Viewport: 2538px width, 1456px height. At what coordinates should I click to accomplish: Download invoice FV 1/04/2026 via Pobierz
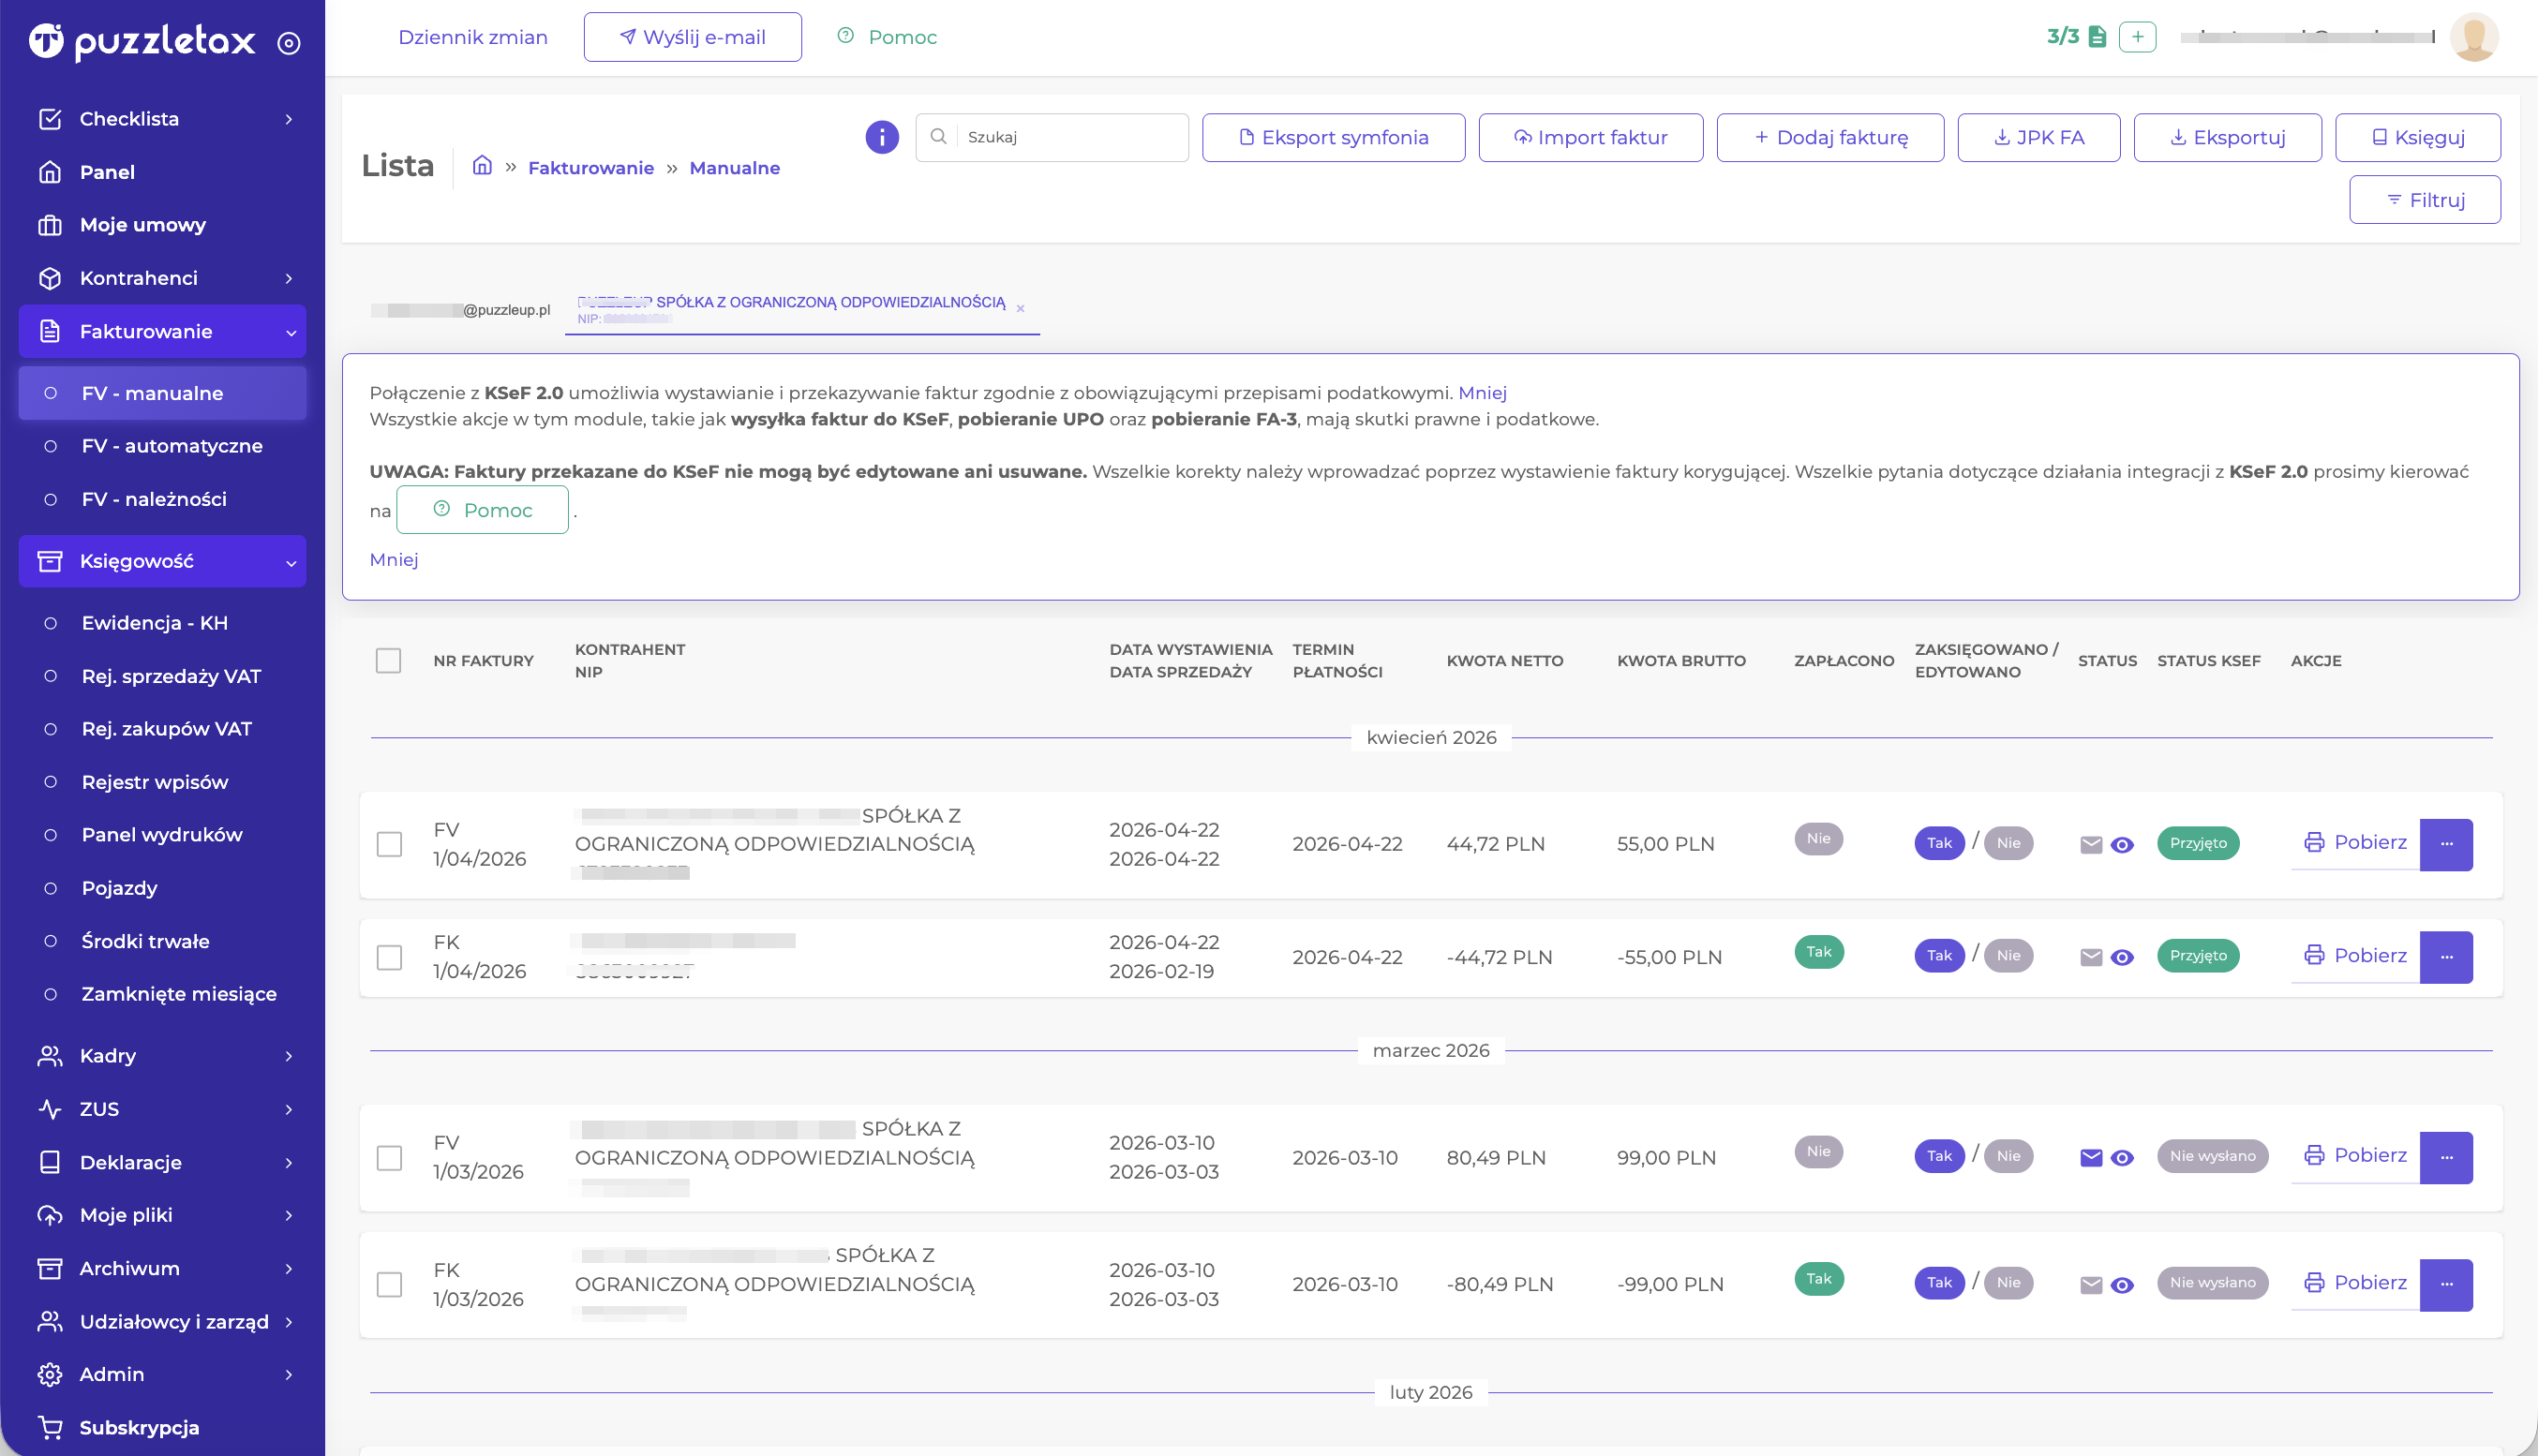pos(2355,843)
